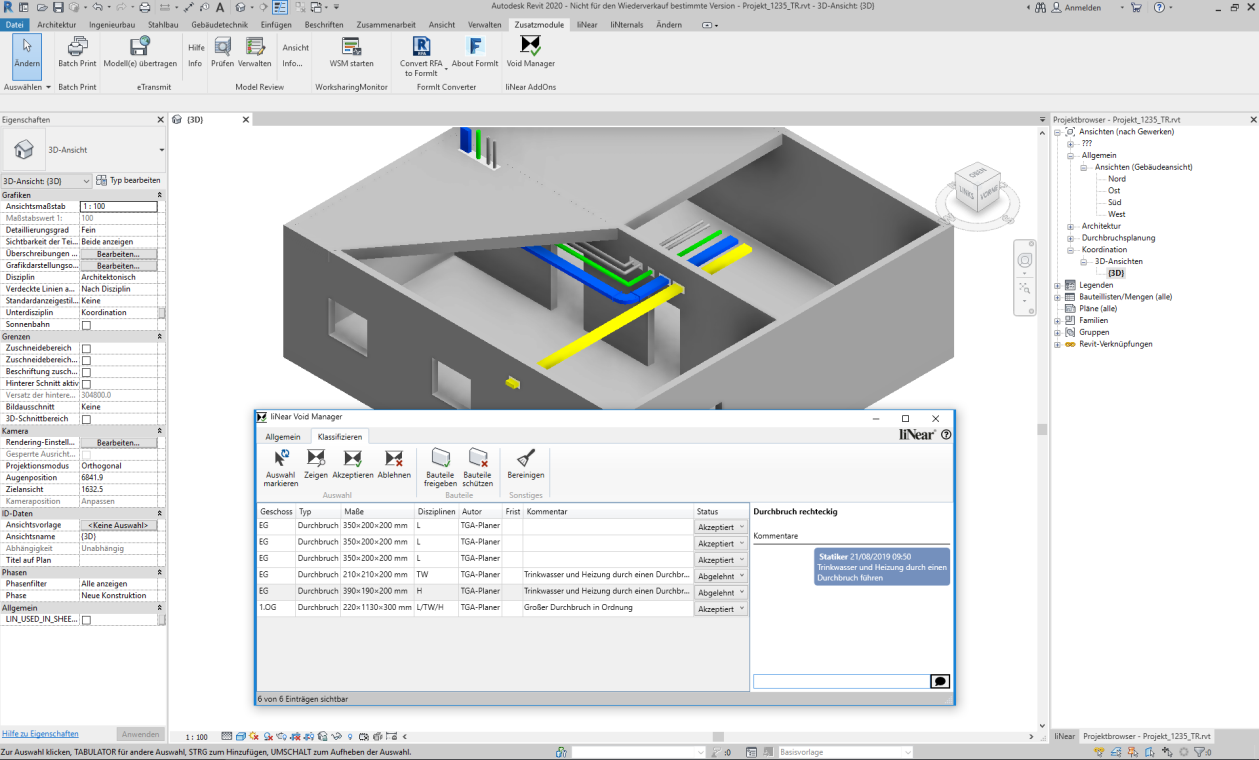Click Bearbeiten for Überschreibungen
The height and width of the screenshot is (760, 1259).
tap(118, 254)
